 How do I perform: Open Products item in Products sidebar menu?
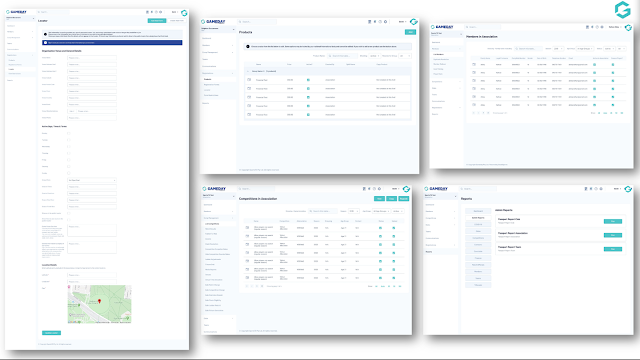pos(208,79)
